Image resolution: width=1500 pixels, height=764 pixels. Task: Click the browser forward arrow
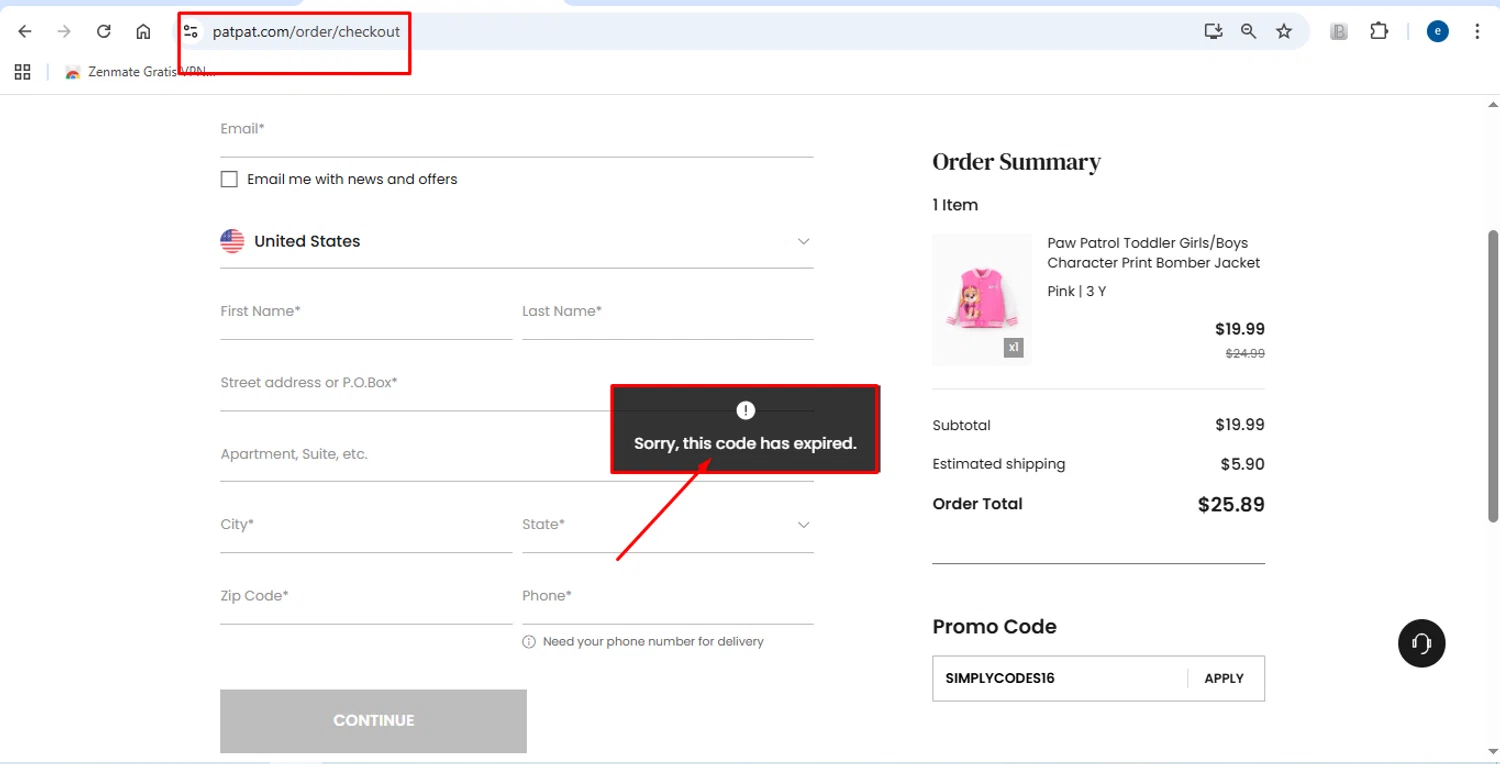64,32
